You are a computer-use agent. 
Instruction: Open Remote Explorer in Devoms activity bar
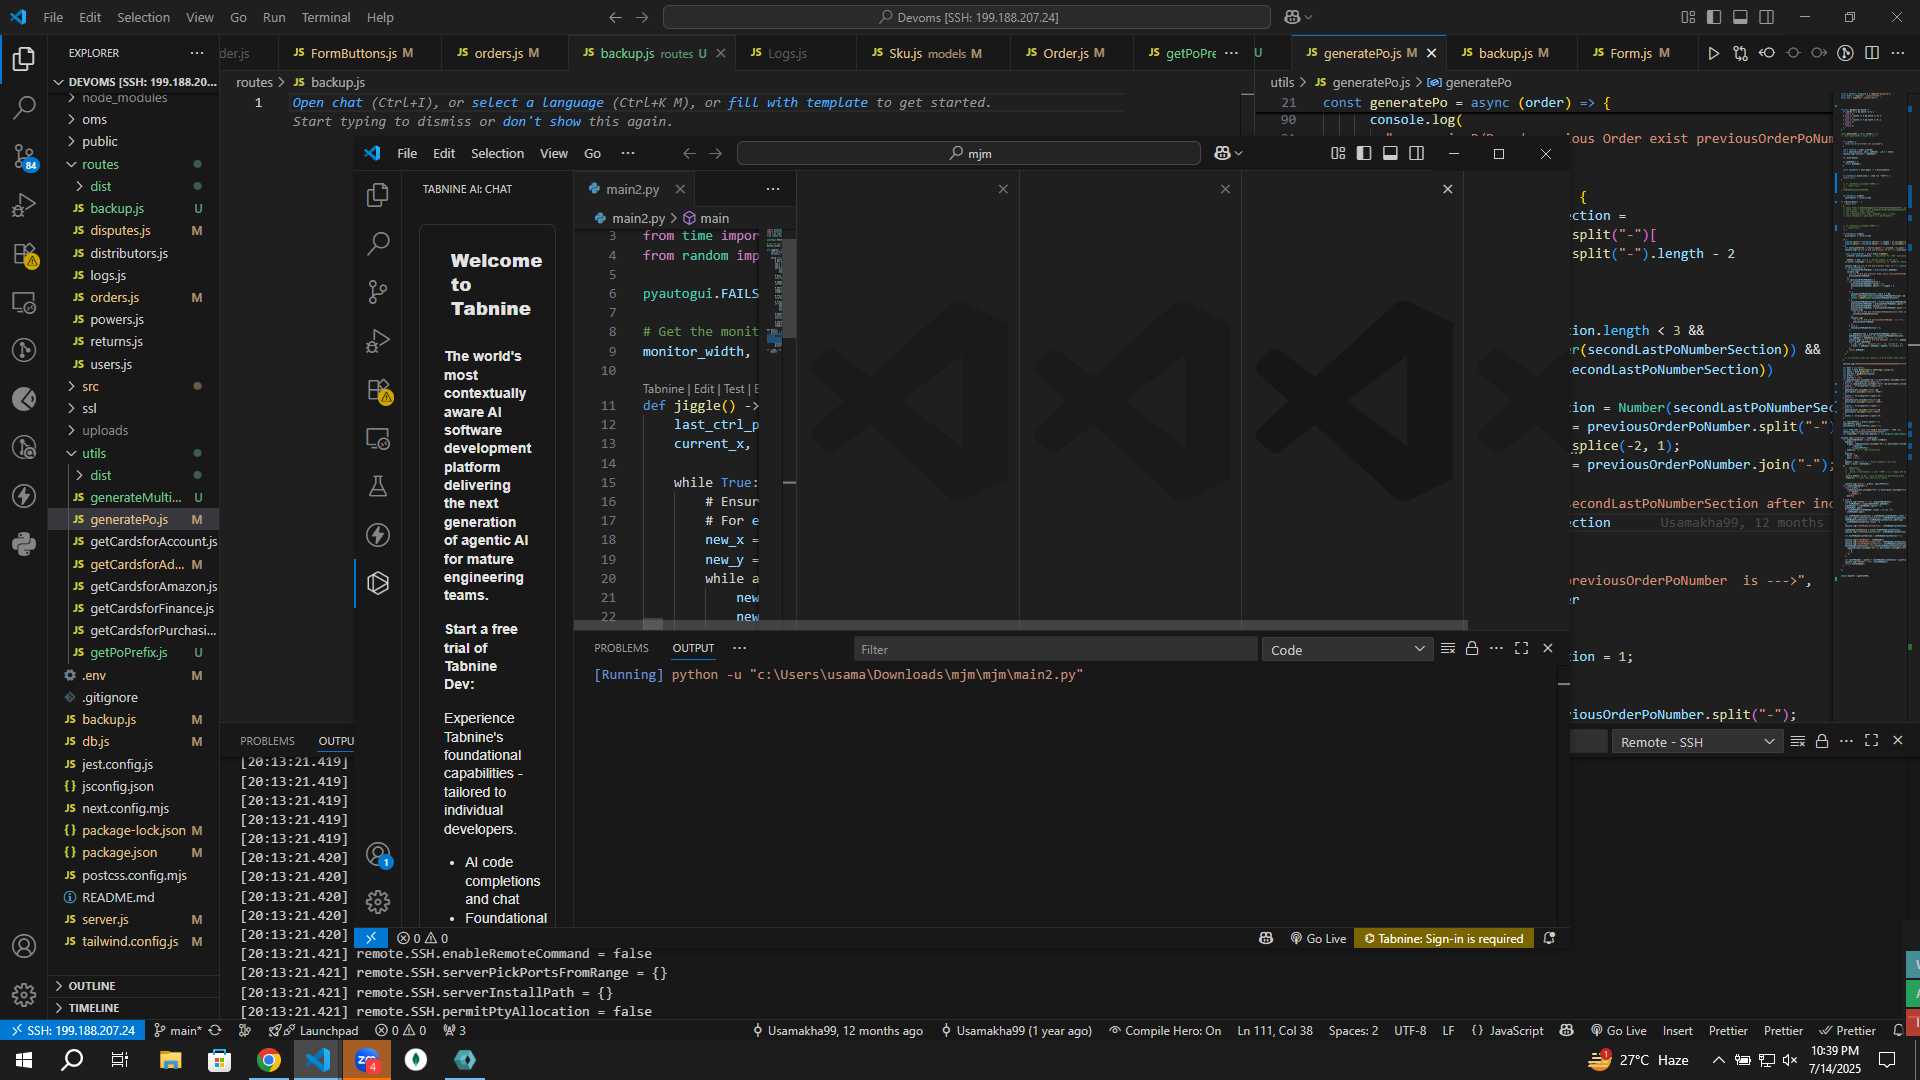coord(24,302)
